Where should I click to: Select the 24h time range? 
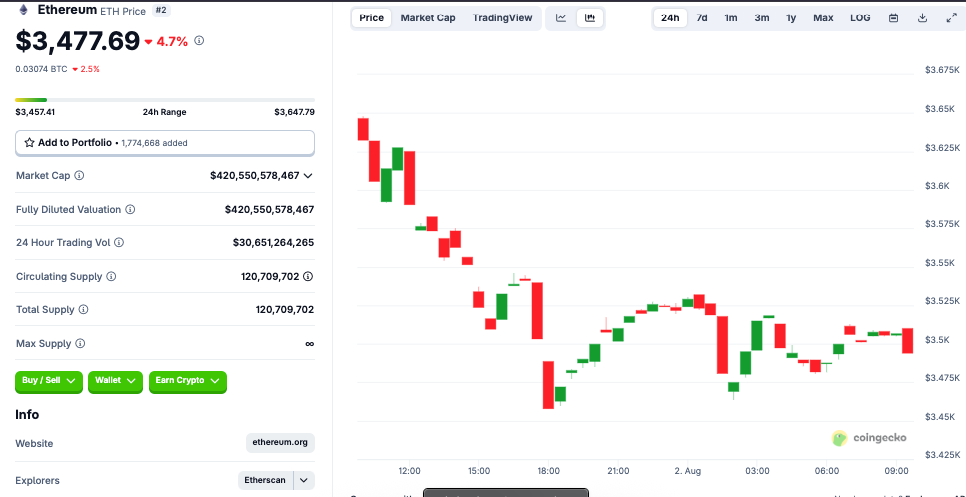point(670,18)
